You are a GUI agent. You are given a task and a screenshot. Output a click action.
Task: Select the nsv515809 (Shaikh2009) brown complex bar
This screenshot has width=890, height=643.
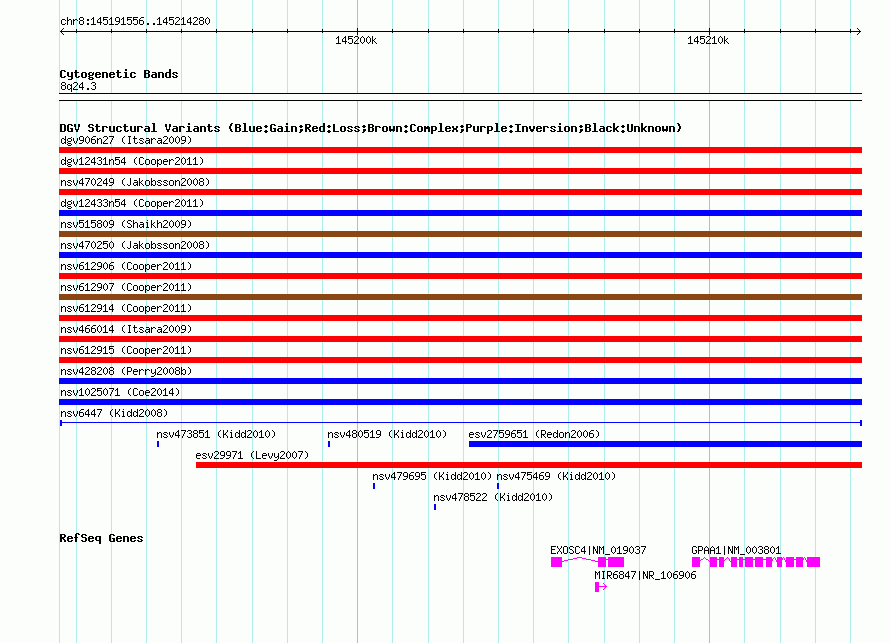[460, 234]
